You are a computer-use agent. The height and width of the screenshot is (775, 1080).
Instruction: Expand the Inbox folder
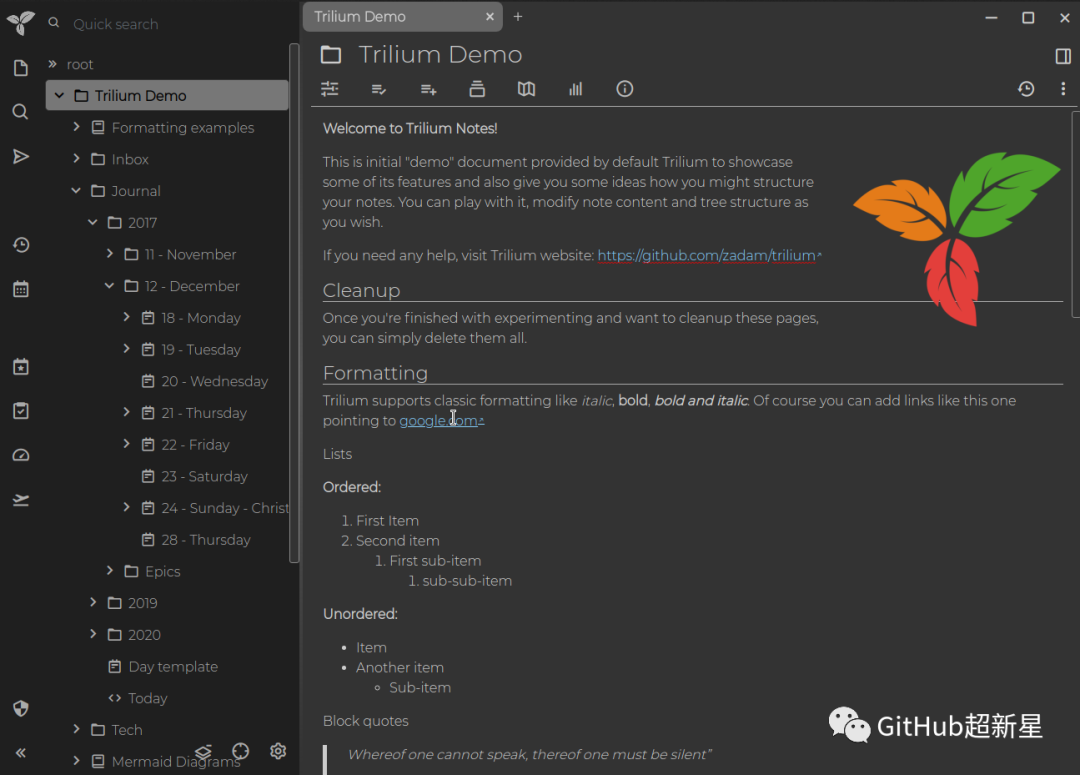tap(76, 158)
